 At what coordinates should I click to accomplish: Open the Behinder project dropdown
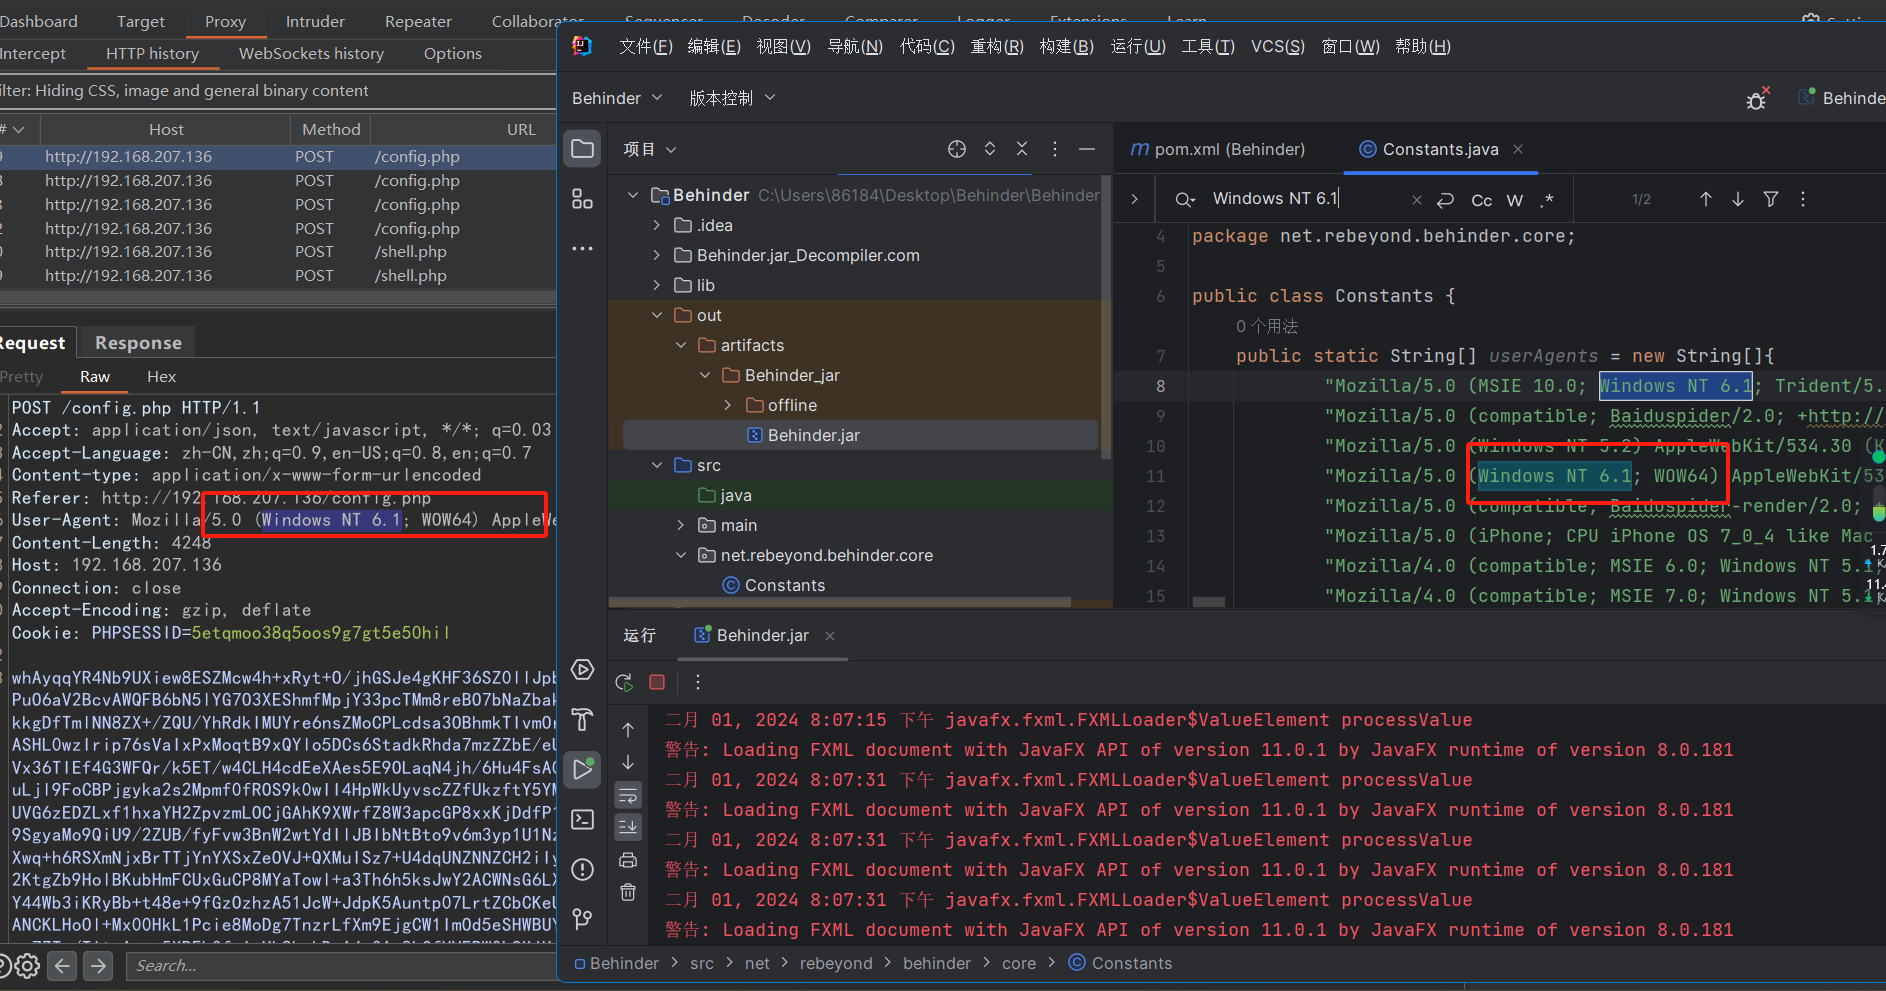click(617, 98)
